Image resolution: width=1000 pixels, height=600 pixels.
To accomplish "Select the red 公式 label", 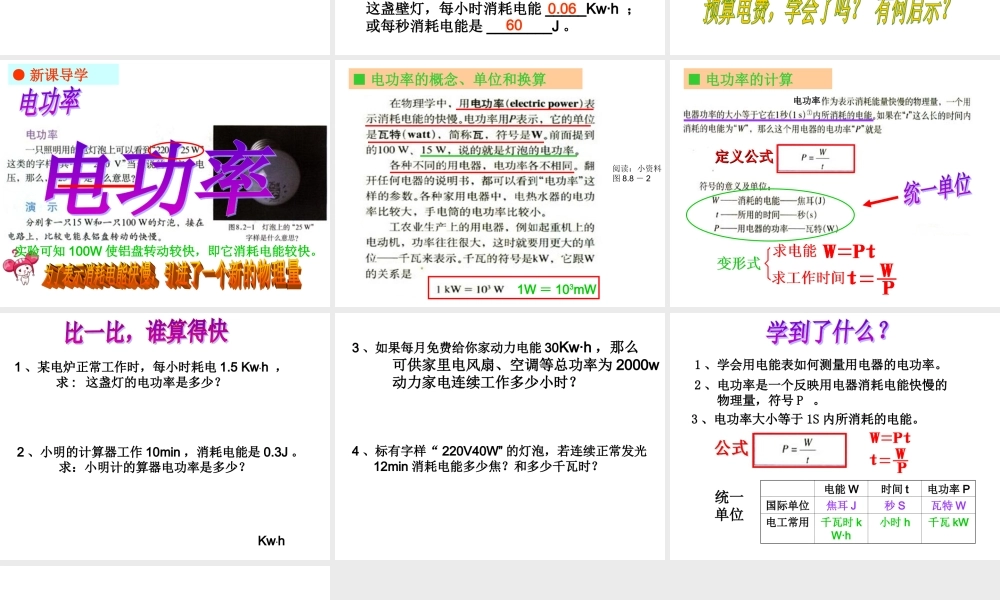I will tap(731, 448).
